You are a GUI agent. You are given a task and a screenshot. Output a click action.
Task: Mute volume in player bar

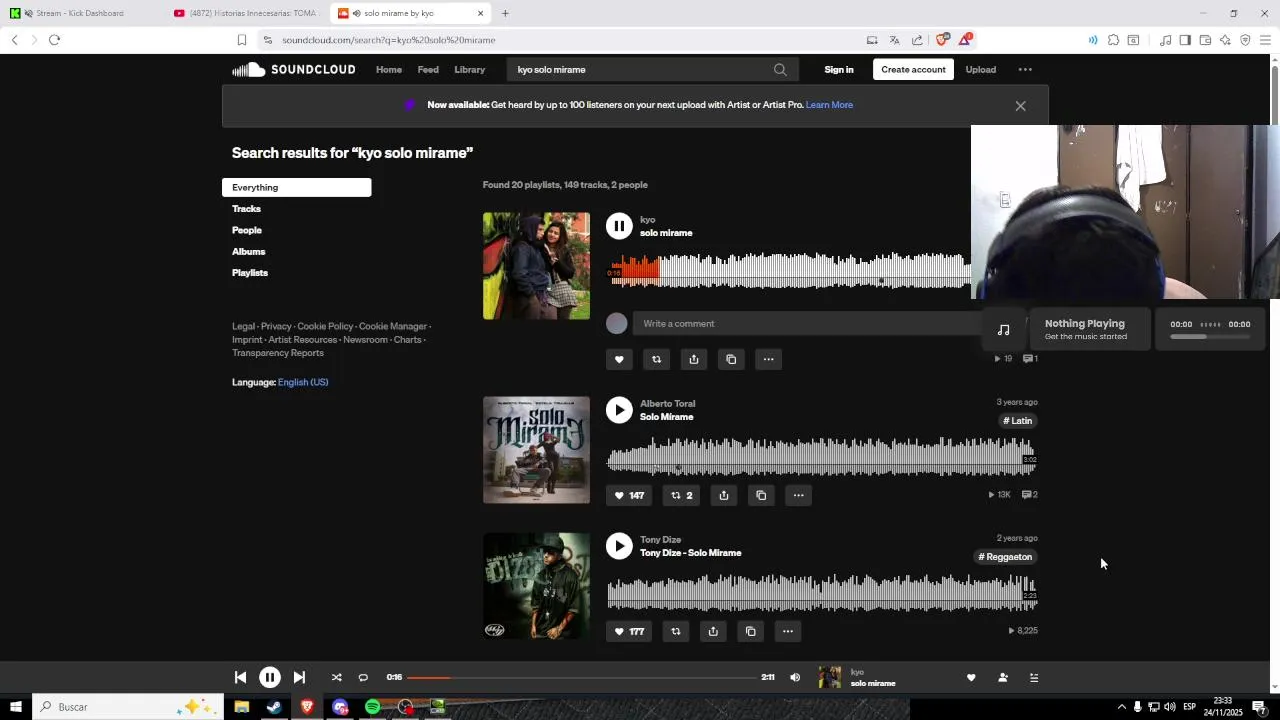click(795, 677)
